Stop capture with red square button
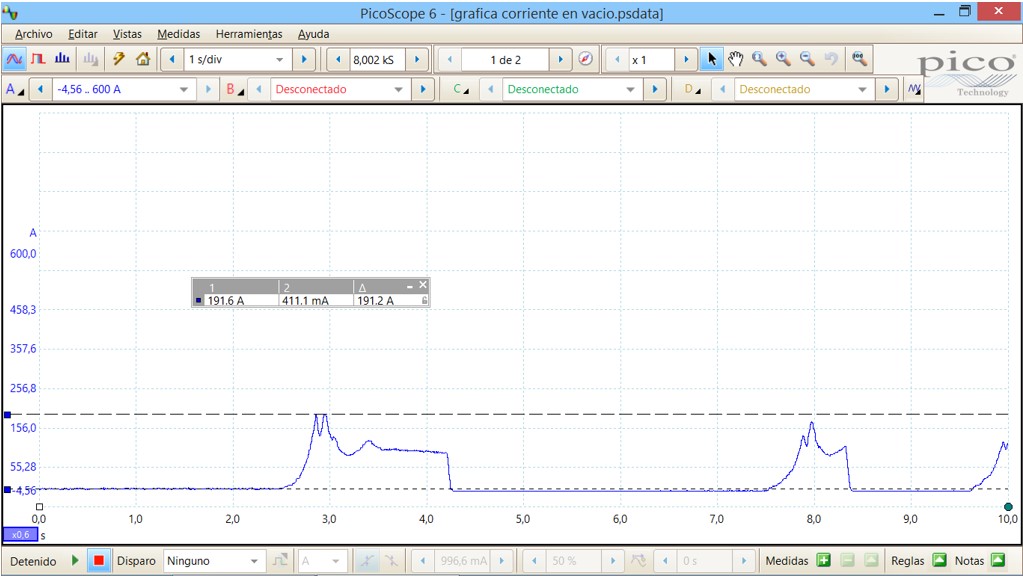1023x576 pixels. tap(99, 560)
